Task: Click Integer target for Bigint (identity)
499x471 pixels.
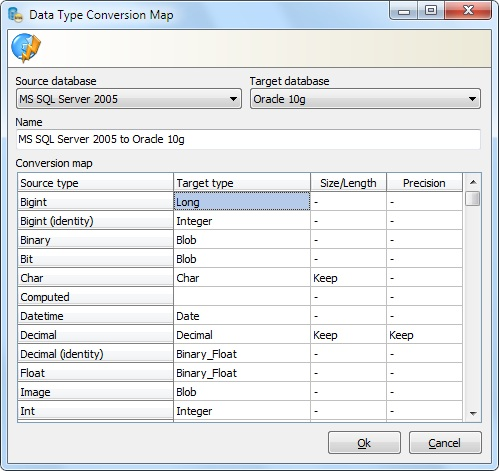Action: coord(242,220)
